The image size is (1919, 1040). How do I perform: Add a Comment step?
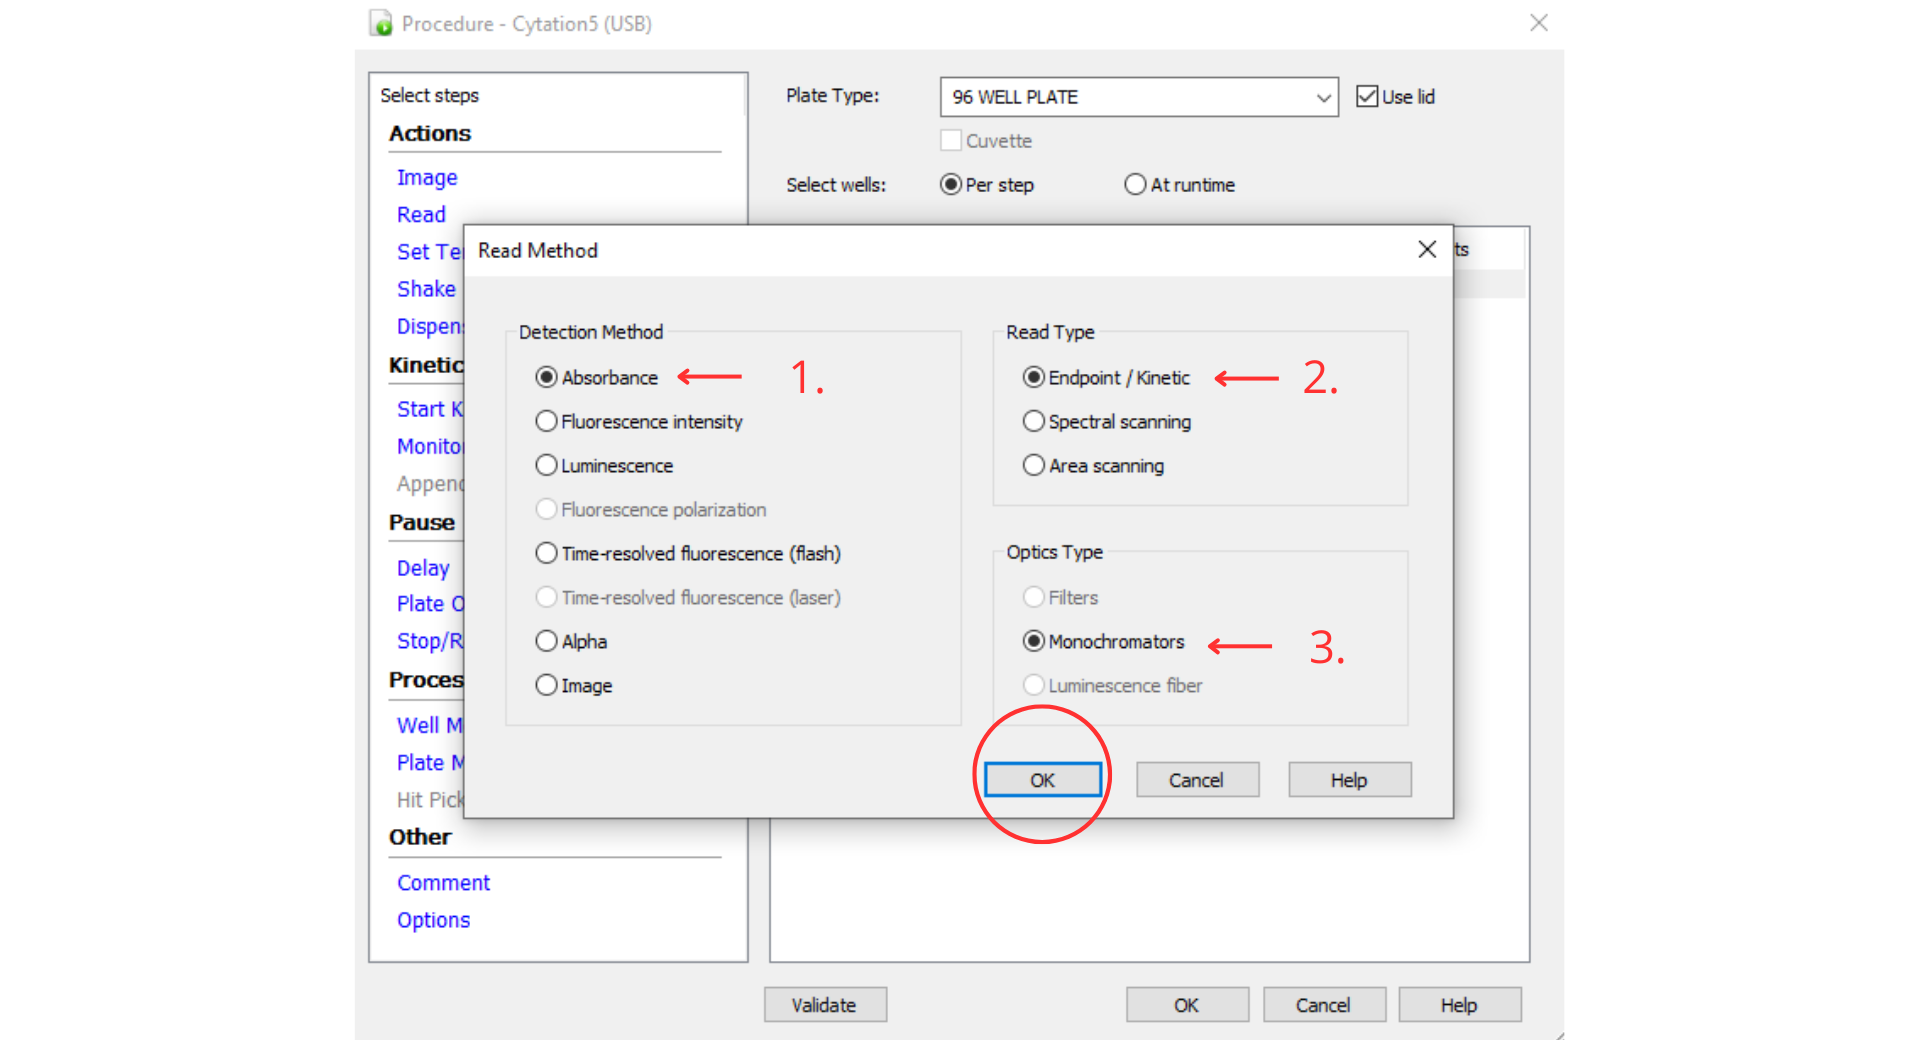tap(443, 883)
